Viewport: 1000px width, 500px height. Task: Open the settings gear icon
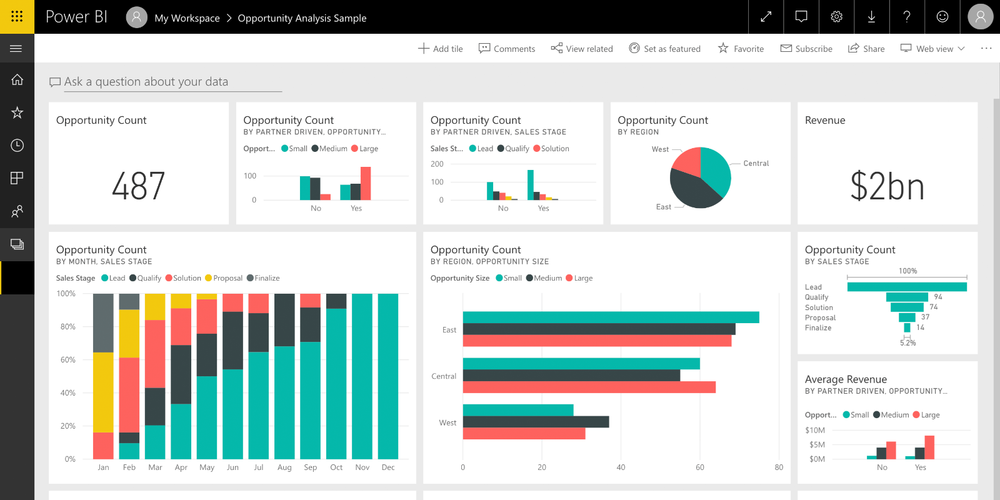pyautogui.click(x=836, y=17)
